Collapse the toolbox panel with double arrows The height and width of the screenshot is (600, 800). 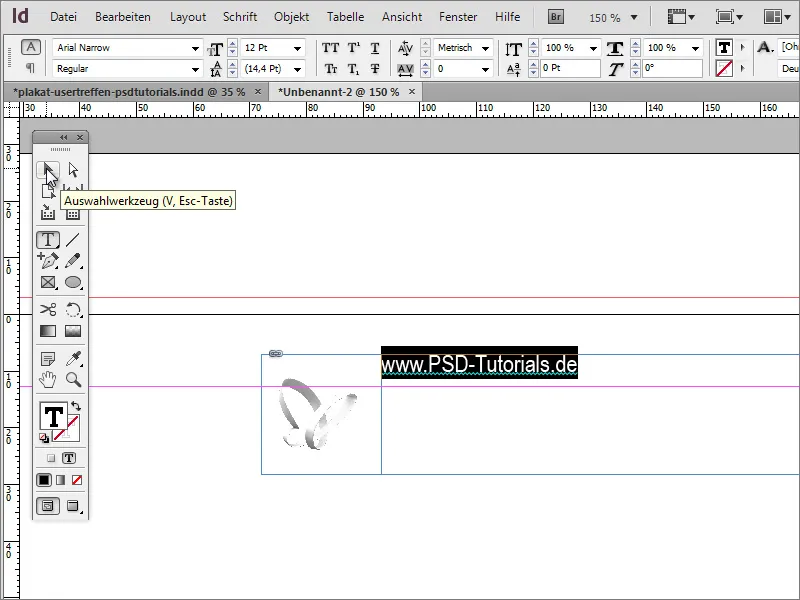[63, 137]
